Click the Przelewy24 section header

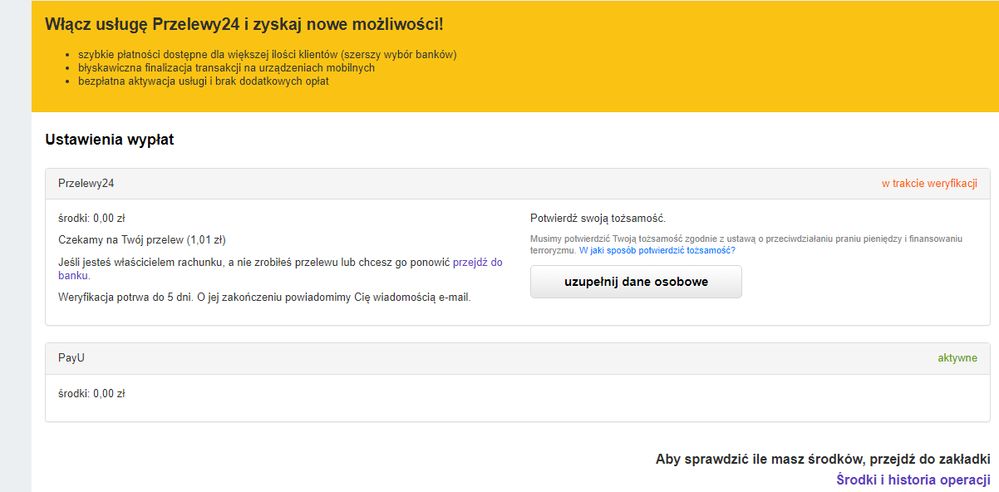pyautogui.click(x=517, y=184)
